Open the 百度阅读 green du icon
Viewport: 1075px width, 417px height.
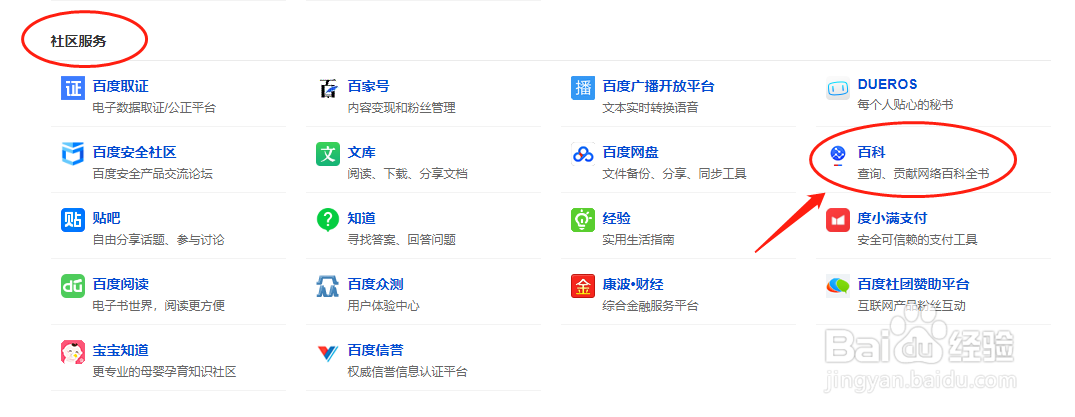pos(73,286)
